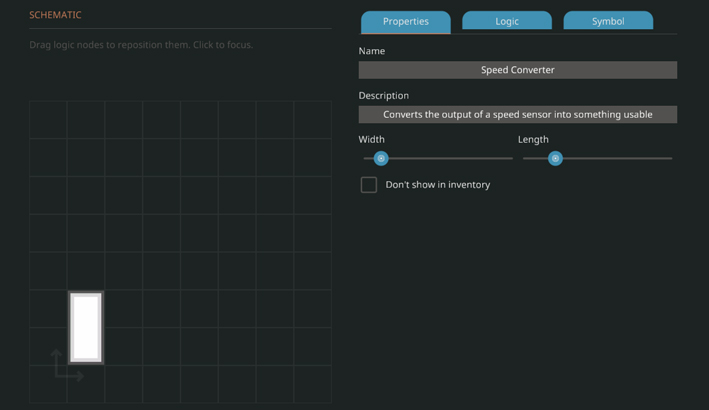Screen dimensions: 709x410
Task: Click the right end of the Width slider track
Action: 509,158
